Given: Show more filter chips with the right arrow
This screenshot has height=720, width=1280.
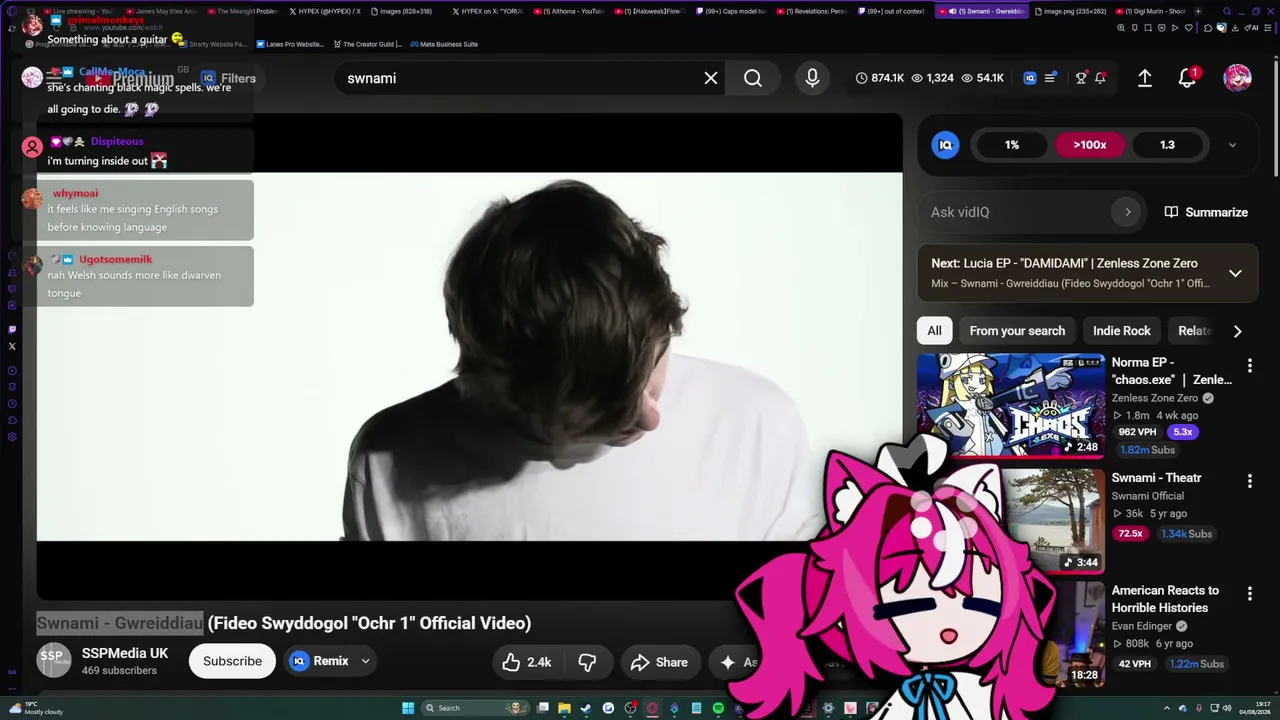Looking at the screenshot, I should (1237, 331).
